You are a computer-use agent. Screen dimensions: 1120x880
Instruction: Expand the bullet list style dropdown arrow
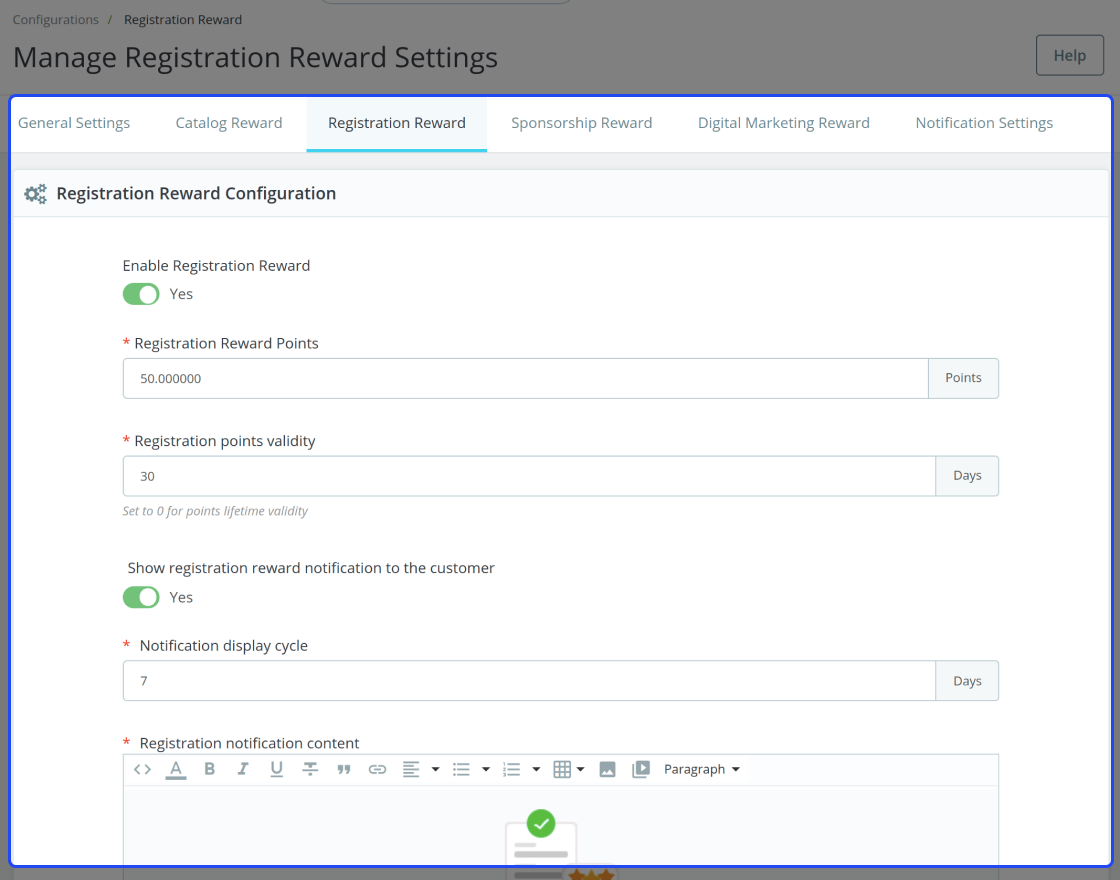(x=486, y=769)
